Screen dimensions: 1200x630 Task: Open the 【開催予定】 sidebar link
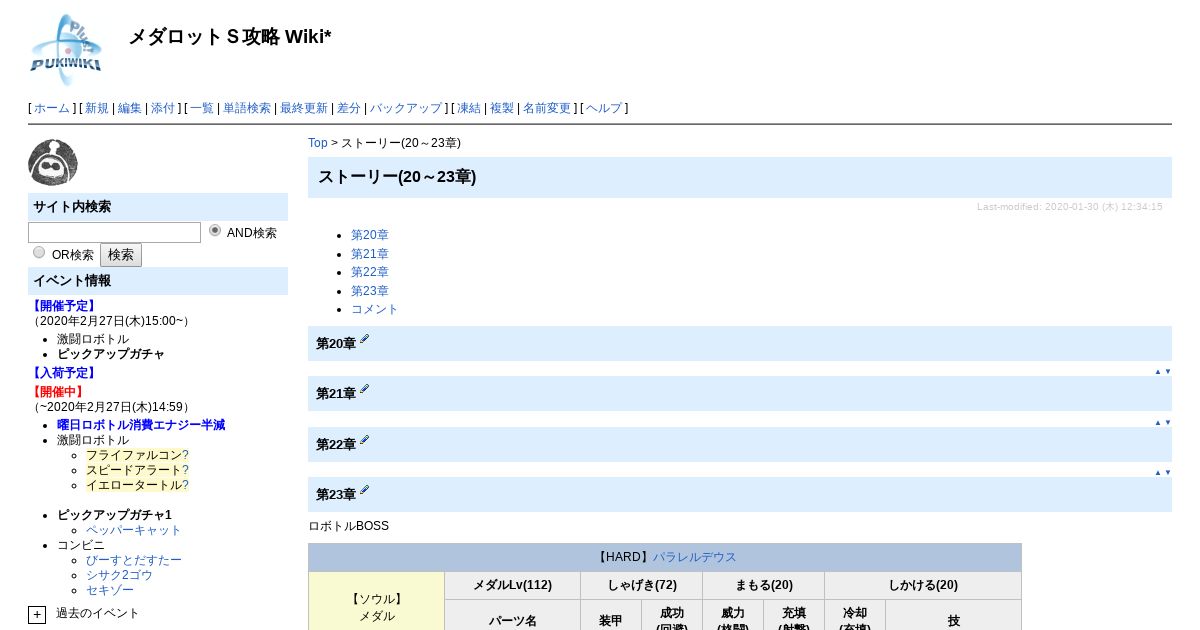point(64,306)
